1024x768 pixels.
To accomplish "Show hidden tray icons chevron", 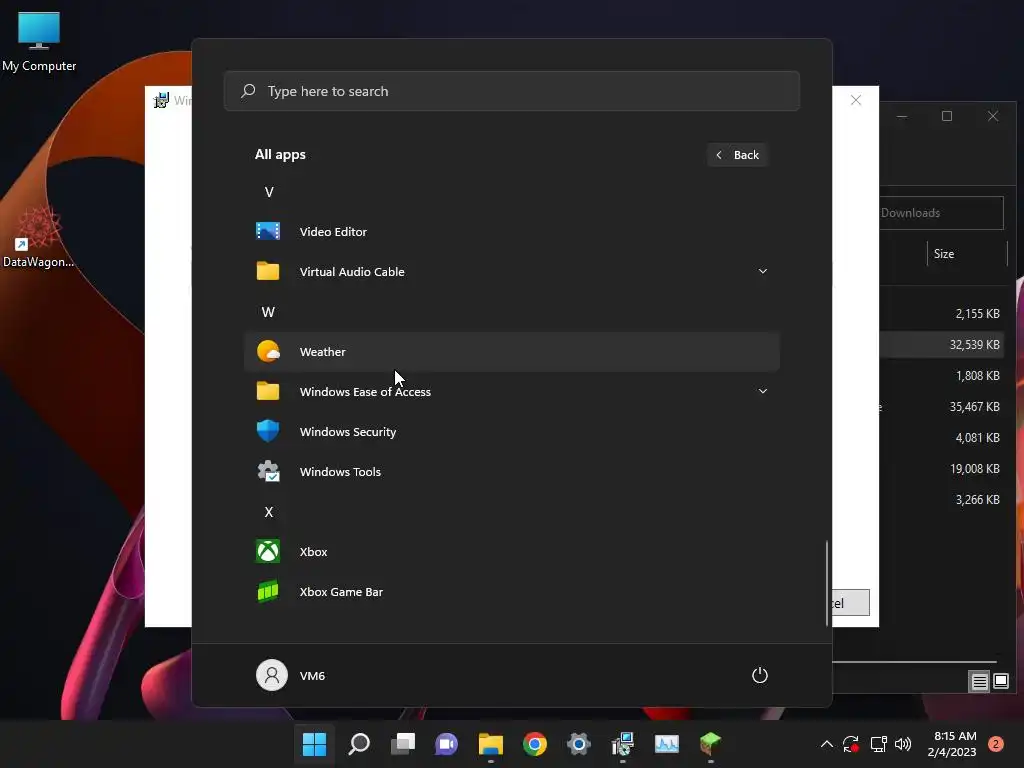I will coord(827,744).
